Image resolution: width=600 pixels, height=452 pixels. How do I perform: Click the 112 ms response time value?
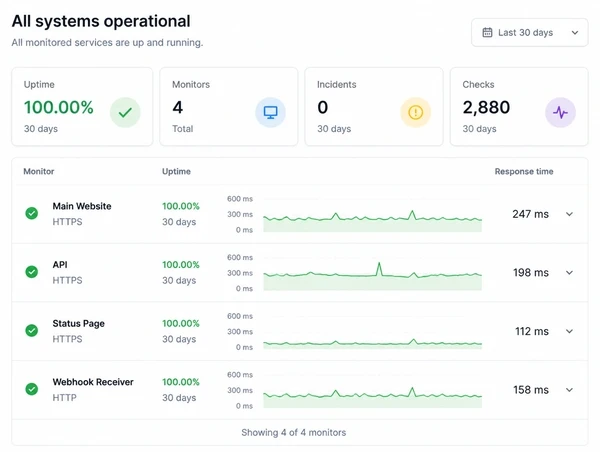[x=532, y=331]
